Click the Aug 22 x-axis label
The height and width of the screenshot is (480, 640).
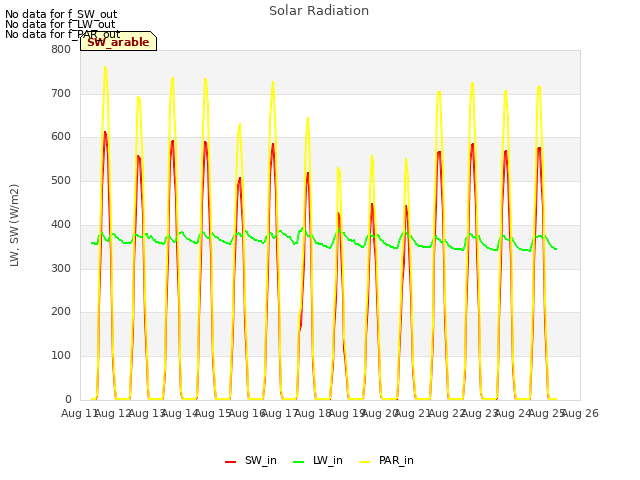[447, 413]
